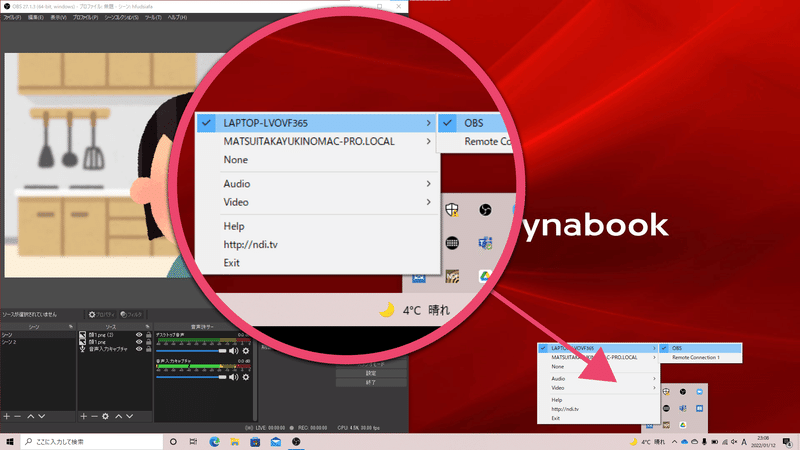The height and width of the screenshot is (450, 800).
Task: Click the Google Drive icon in the tray overflow
Action: (683, 424)
